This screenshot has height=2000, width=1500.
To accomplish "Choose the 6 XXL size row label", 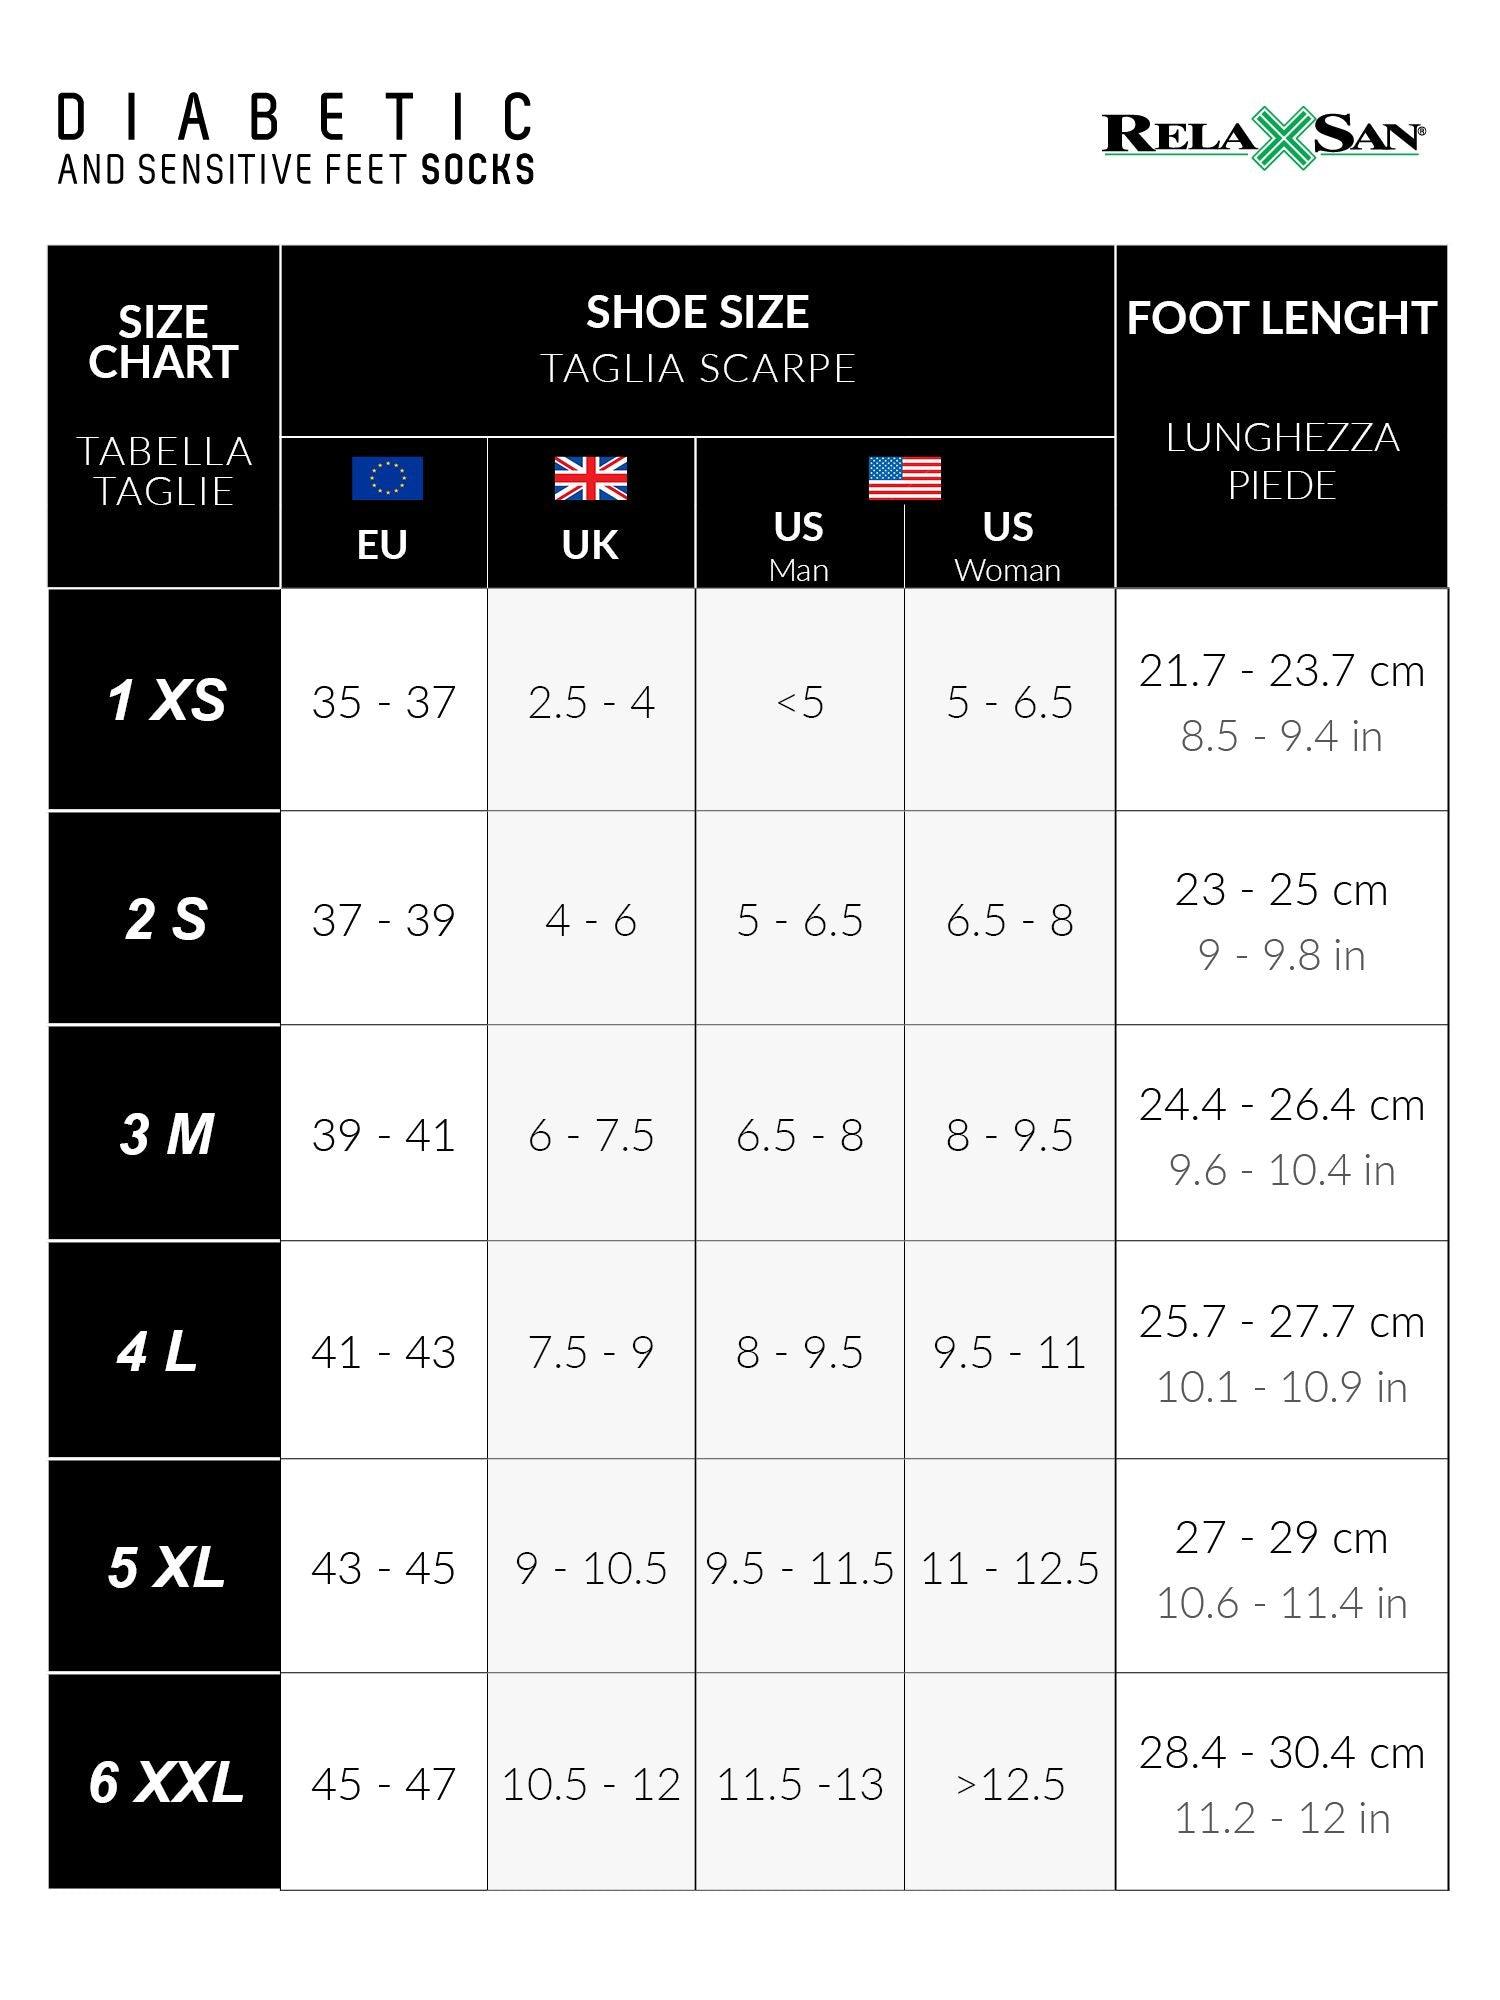I will pos(165,1783).
